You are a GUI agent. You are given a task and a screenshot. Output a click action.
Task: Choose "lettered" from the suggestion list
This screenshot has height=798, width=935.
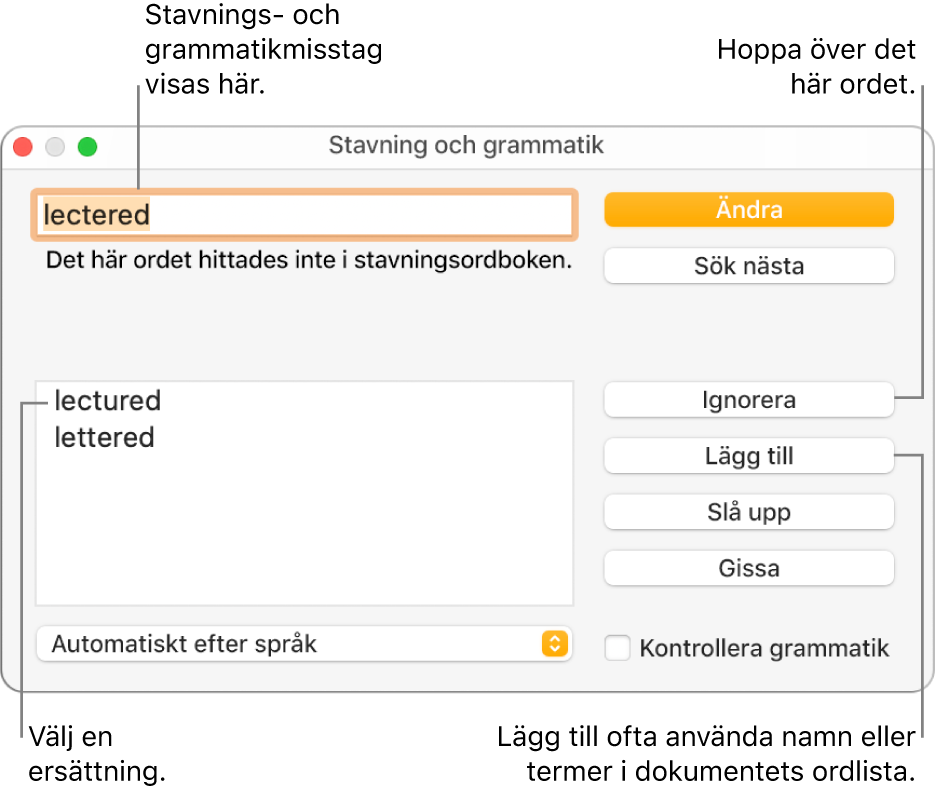(x=104, y=438)
